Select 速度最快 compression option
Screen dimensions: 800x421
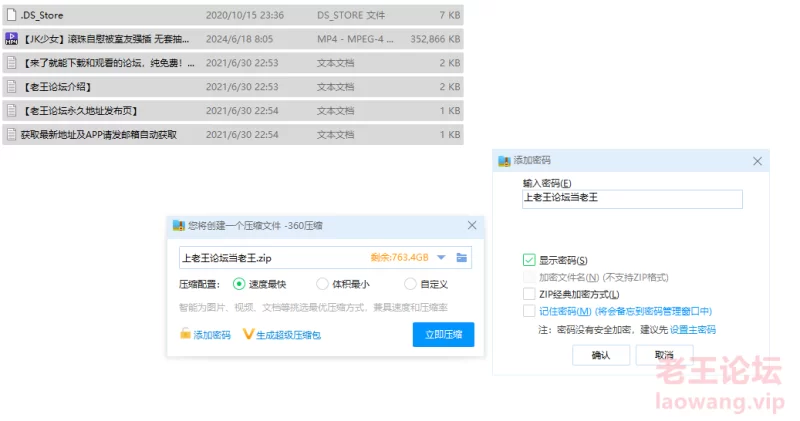239,284
